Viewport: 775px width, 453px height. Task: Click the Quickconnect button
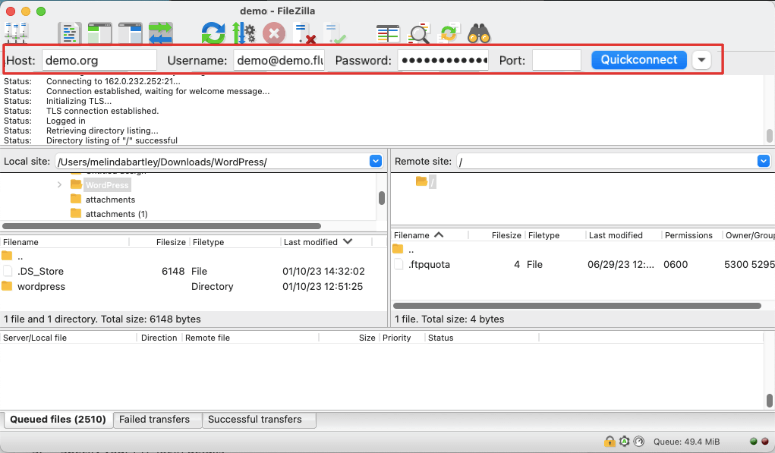[x=639, y=60]
